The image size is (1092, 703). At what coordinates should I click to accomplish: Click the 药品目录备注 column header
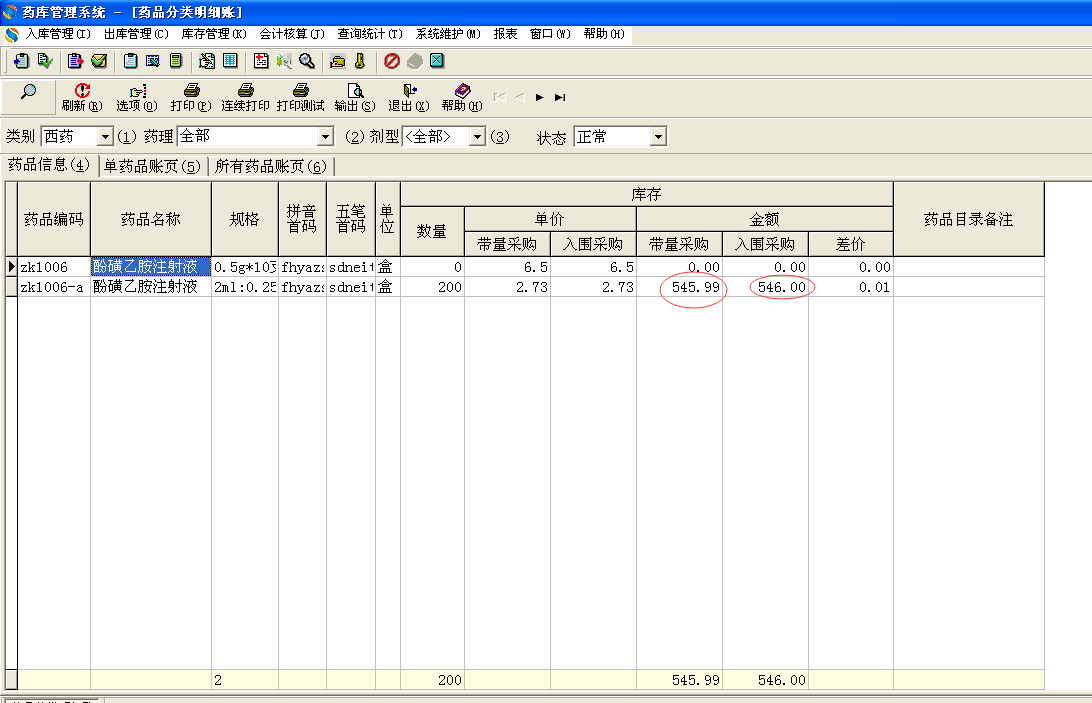click(x=968, y=219)
